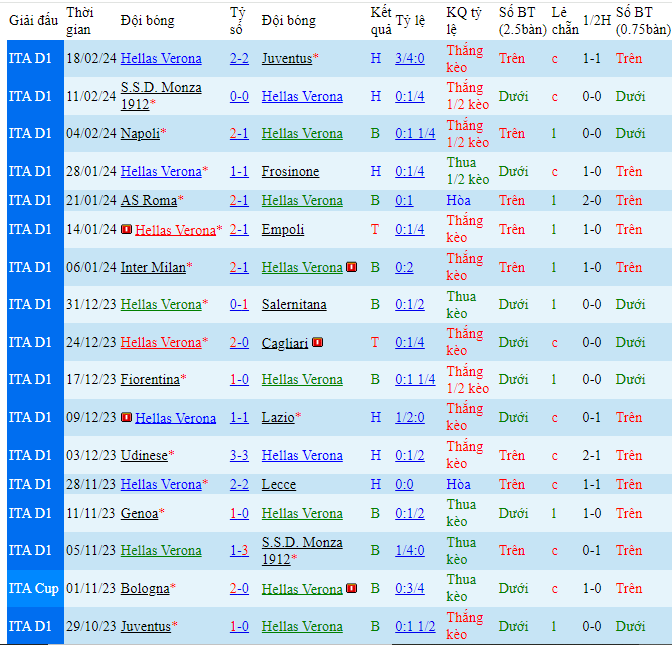Select the Genoa team link
Viewport: 672px width, 645px height.
click(139, 514)
